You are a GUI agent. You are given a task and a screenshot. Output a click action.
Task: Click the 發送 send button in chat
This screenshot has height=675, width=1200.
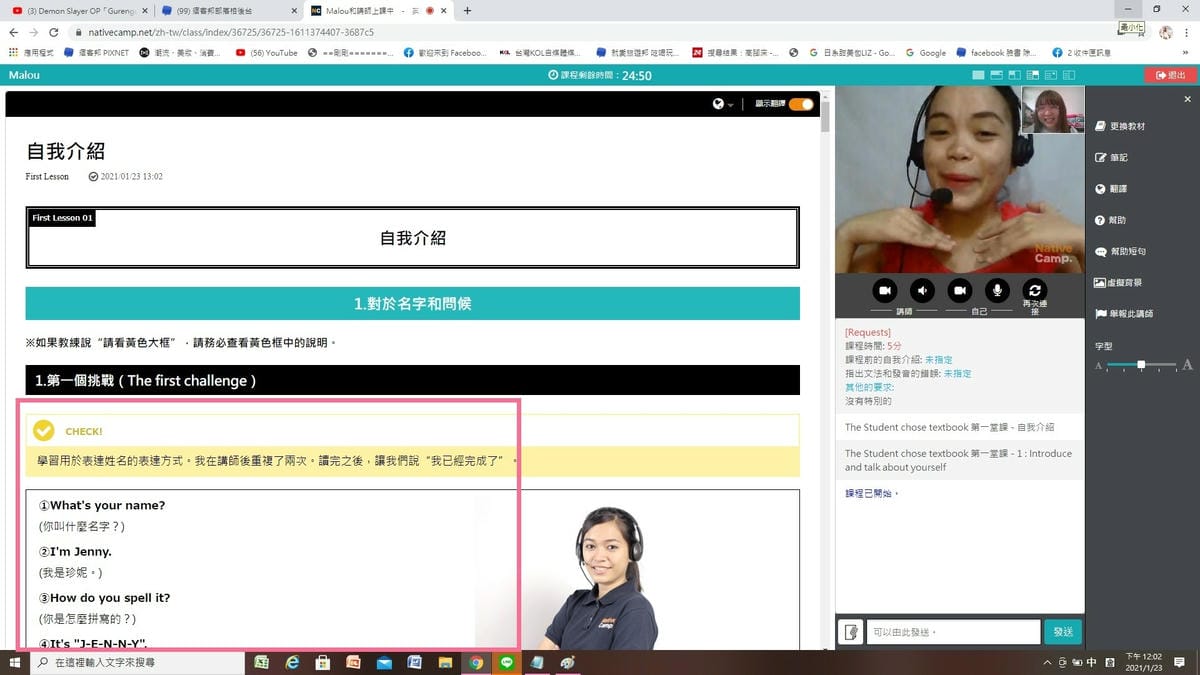(1063, 631)
